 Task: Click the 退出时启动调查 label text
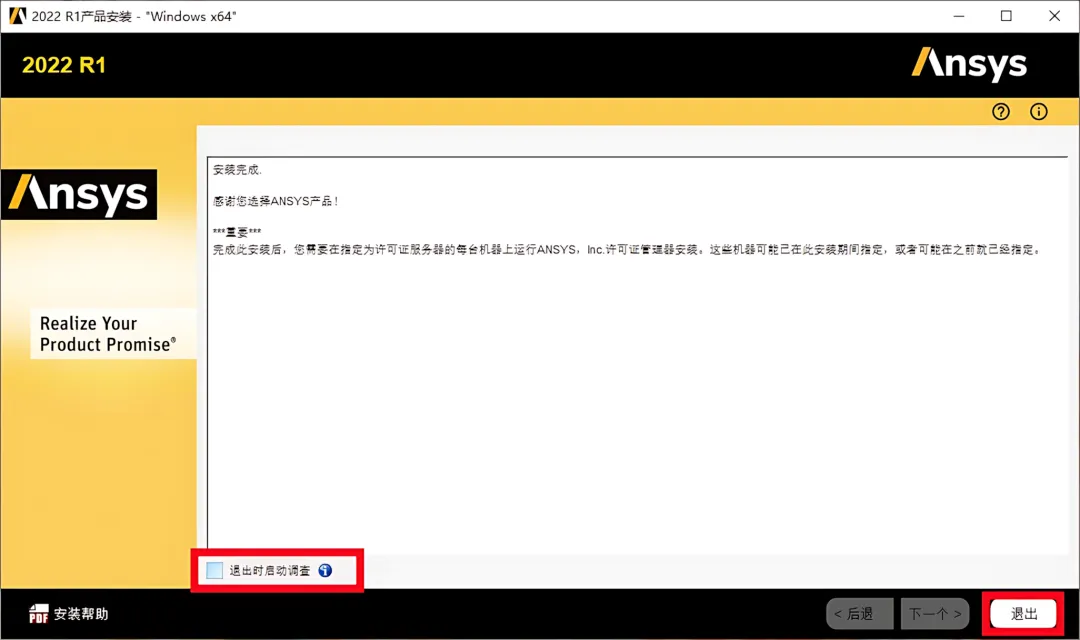pyautogui.click(x=270, y=570)
